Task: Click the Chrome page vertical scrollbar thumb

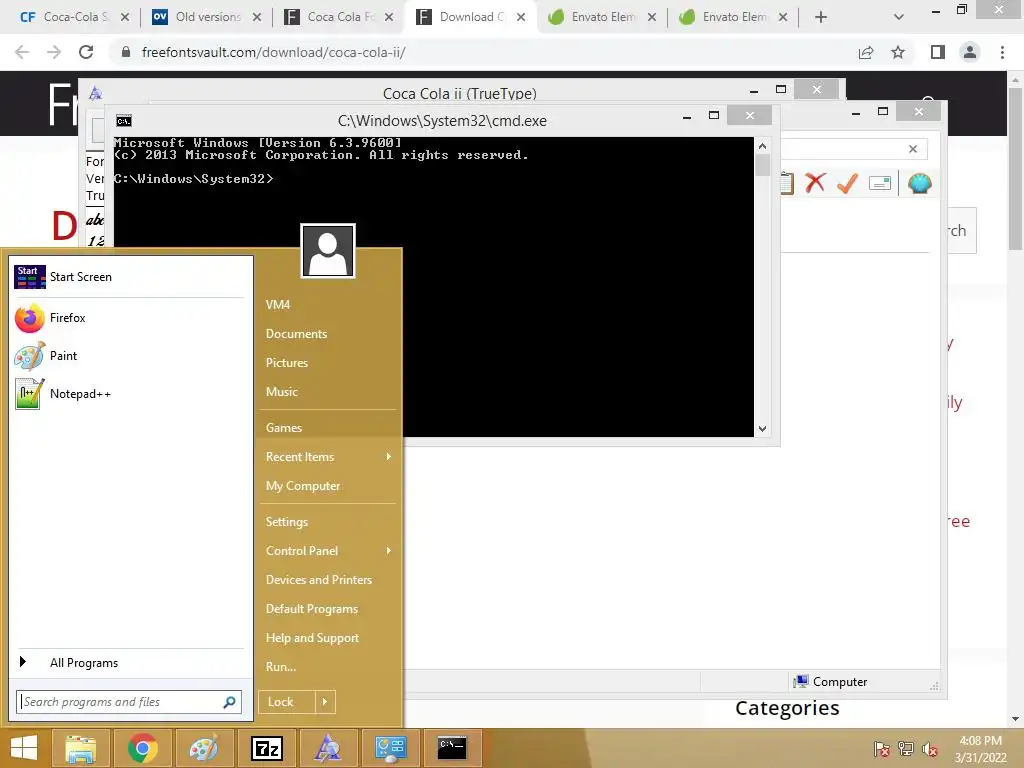Action: 1016,168
